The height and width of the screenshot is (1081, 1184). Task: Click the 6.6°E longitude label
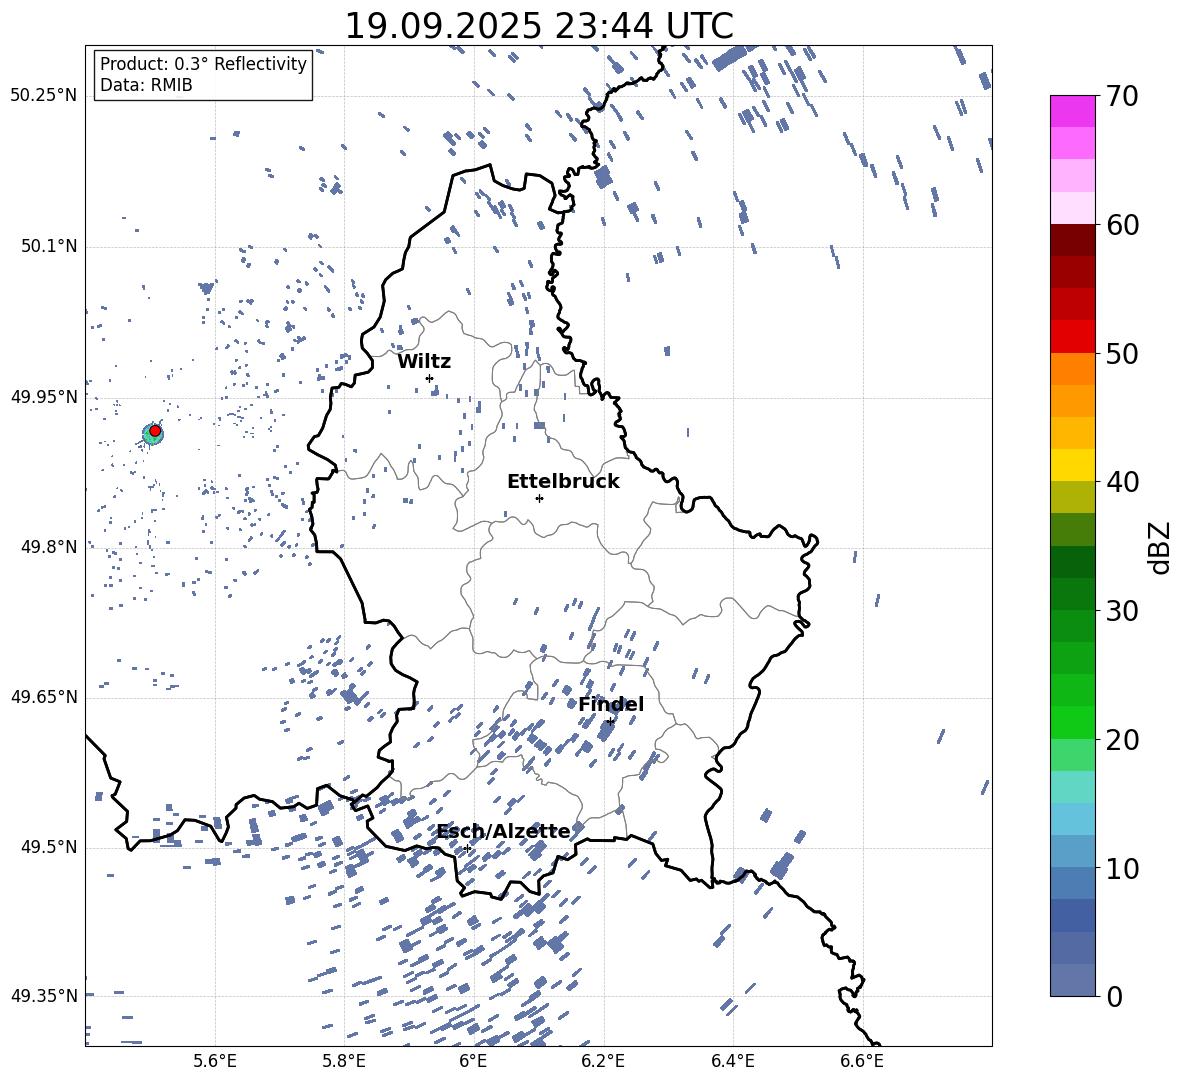tap(862, 1061)
